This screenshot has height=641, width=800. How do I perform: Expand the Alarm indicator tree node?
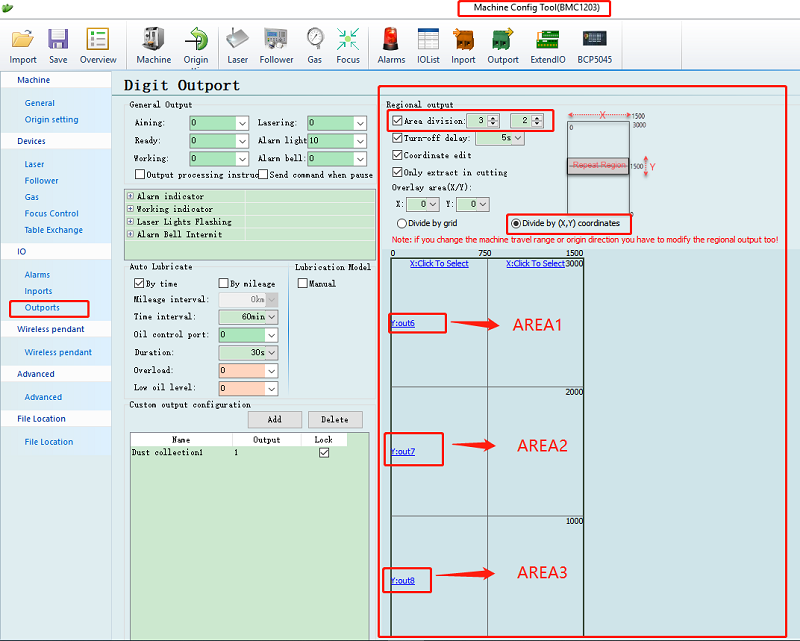131,197
